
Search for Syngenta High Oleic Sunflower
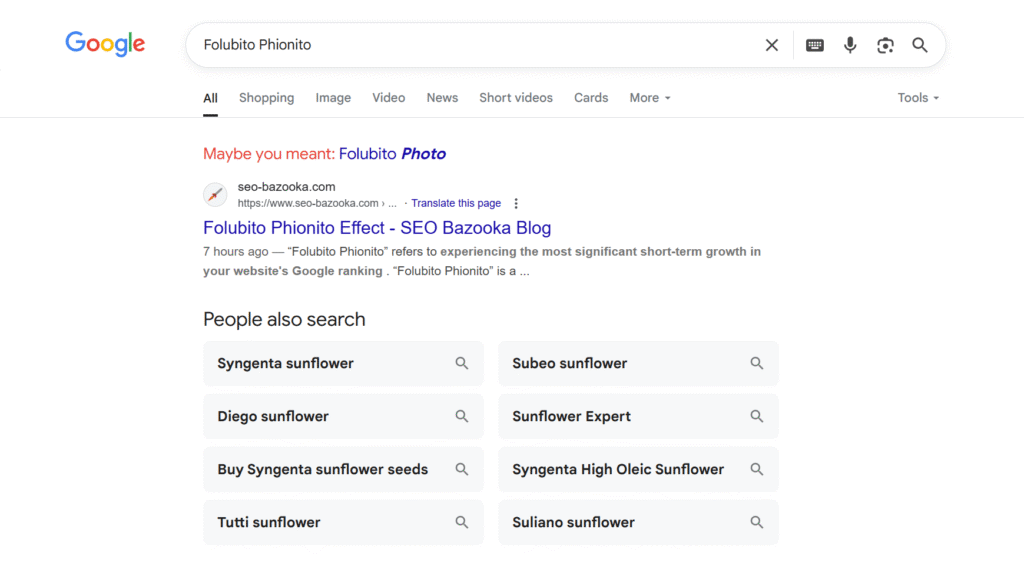pyautogui.click(x=638, y=469)
